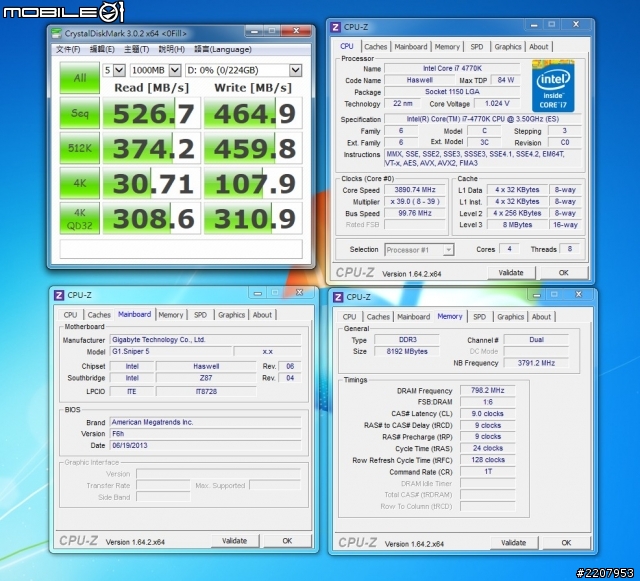Start the 4K QD32 benchmark test
The height and width of the screenshot is (581, 640).
point(80,218)
